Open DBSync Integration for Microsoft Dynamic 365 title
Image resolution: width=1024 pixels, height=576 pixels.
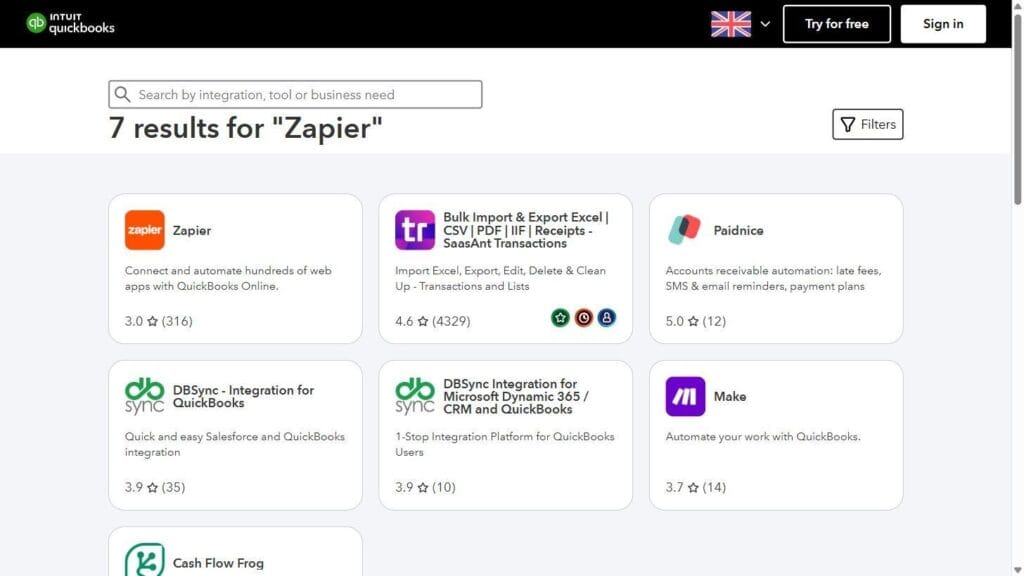click(x=516, y=396)
